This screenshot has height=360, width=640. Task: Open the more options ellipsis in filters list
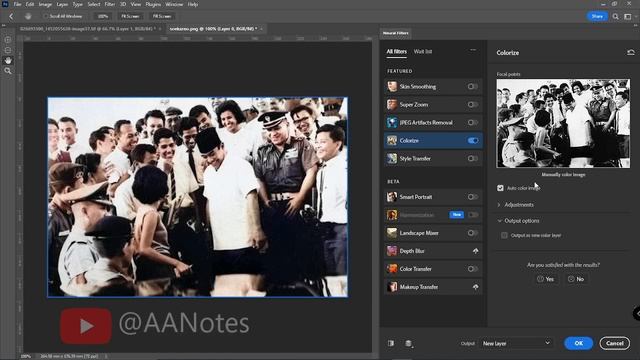click(x=473, y=50)
